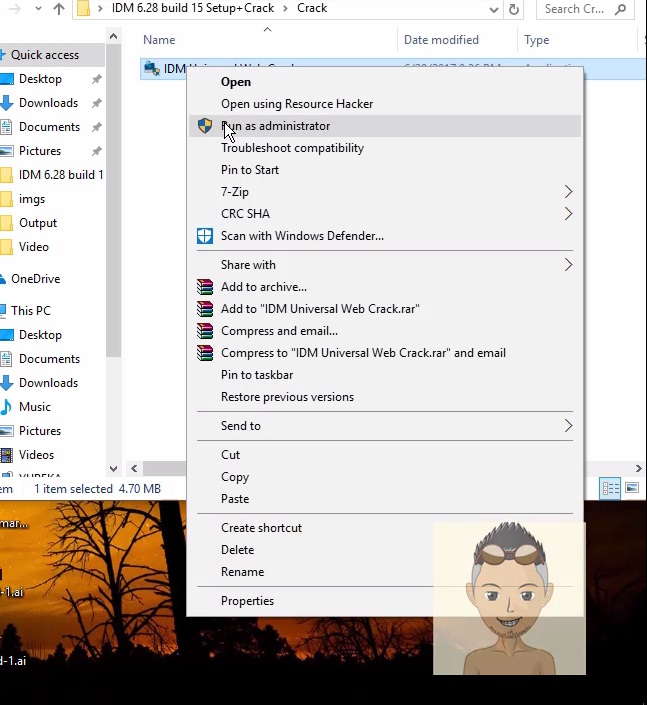Click WinRAR icon beside Compress and email
This screenshot has height=705, width=647.
205,331
